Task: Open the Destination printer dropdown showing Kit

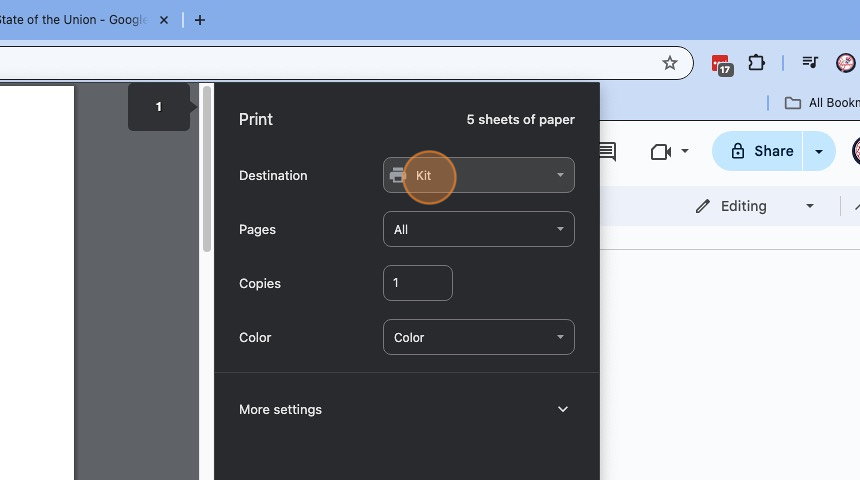Action: 478,175
